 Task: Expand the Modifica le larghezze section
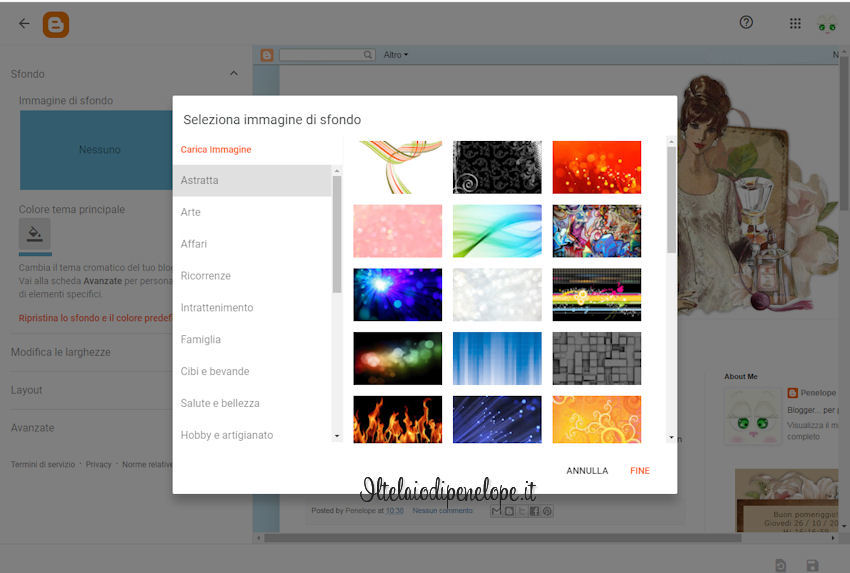pos(61,352)
